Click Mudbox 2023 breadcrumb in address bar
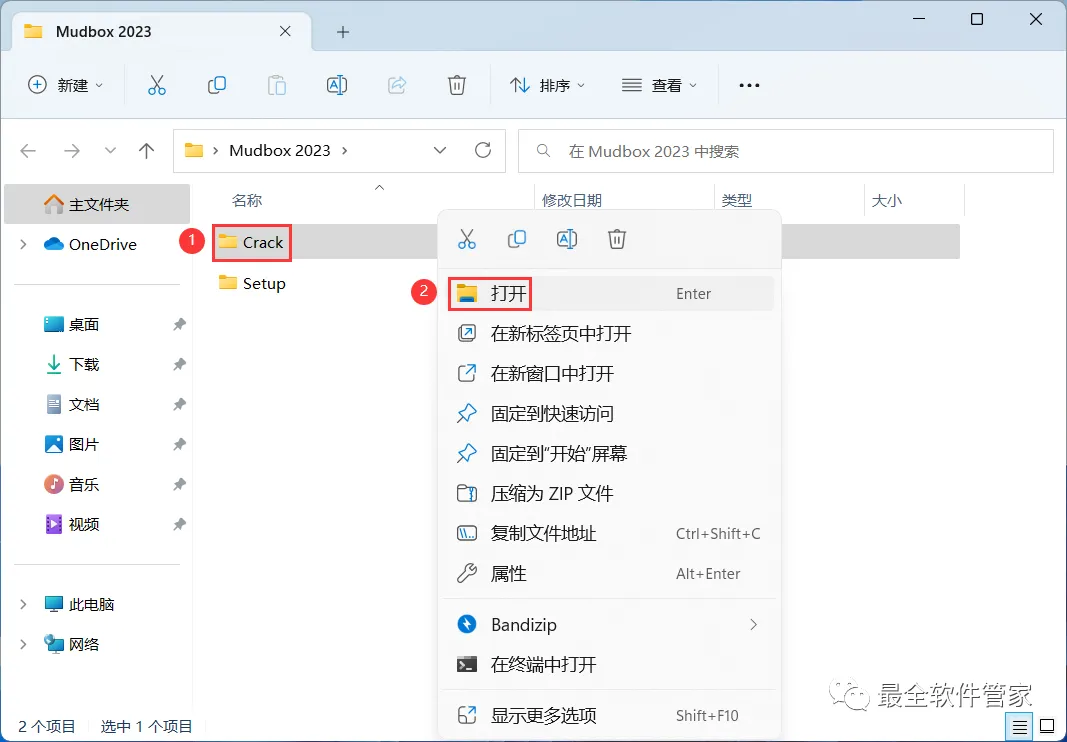 (x=280, y=150)
